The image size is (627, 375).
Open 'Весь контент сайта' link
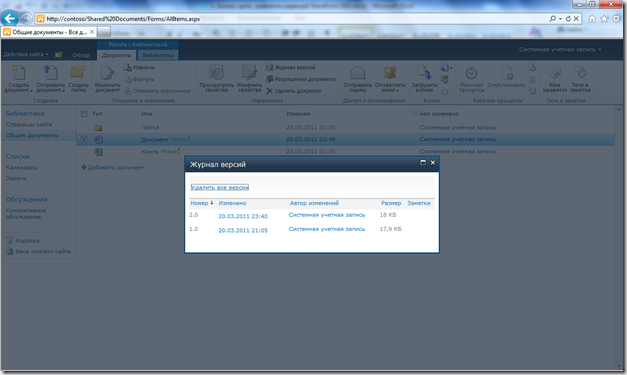coord(43,251)
